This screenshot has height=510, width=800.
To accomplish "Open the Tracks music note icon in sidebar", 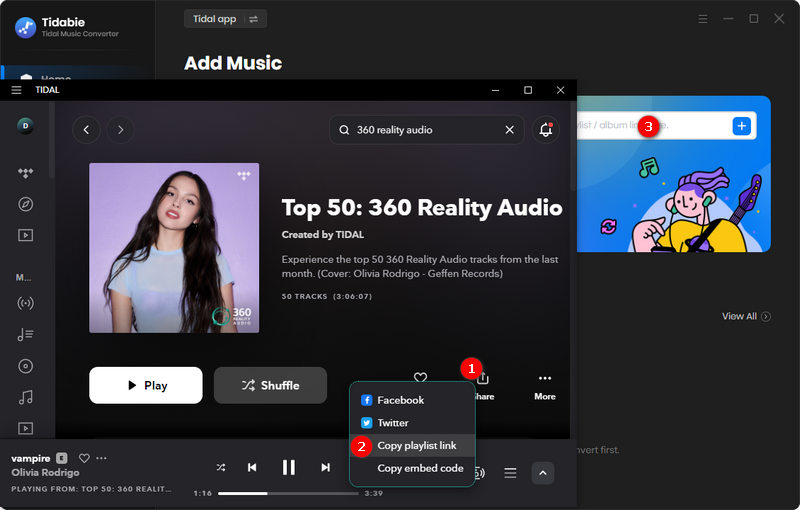I will [26, 397].
